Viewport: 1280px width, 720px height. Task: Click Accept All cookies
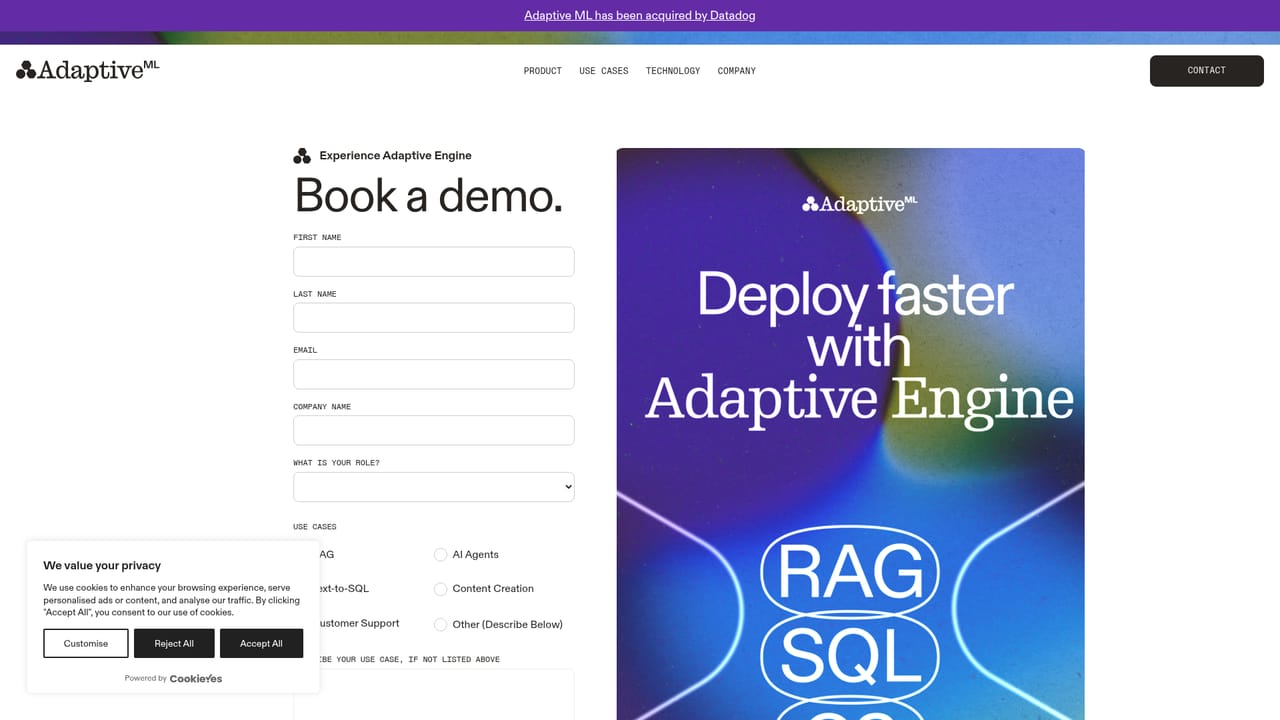(261, 643)
